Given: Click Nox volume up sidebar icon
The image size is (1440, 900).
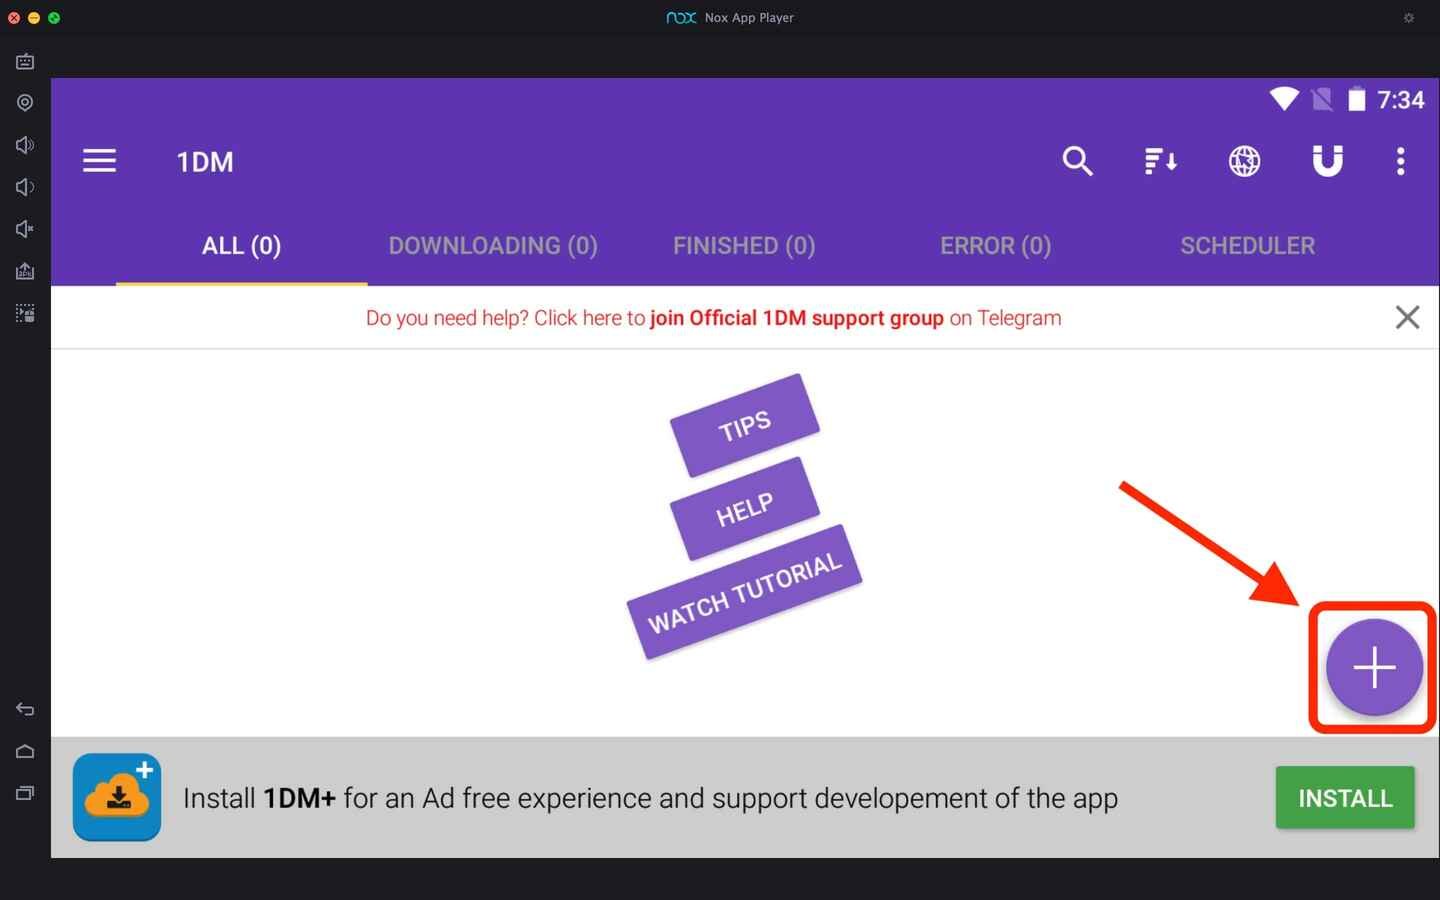Looking at the screenshot, I should (x=25, y=145).
